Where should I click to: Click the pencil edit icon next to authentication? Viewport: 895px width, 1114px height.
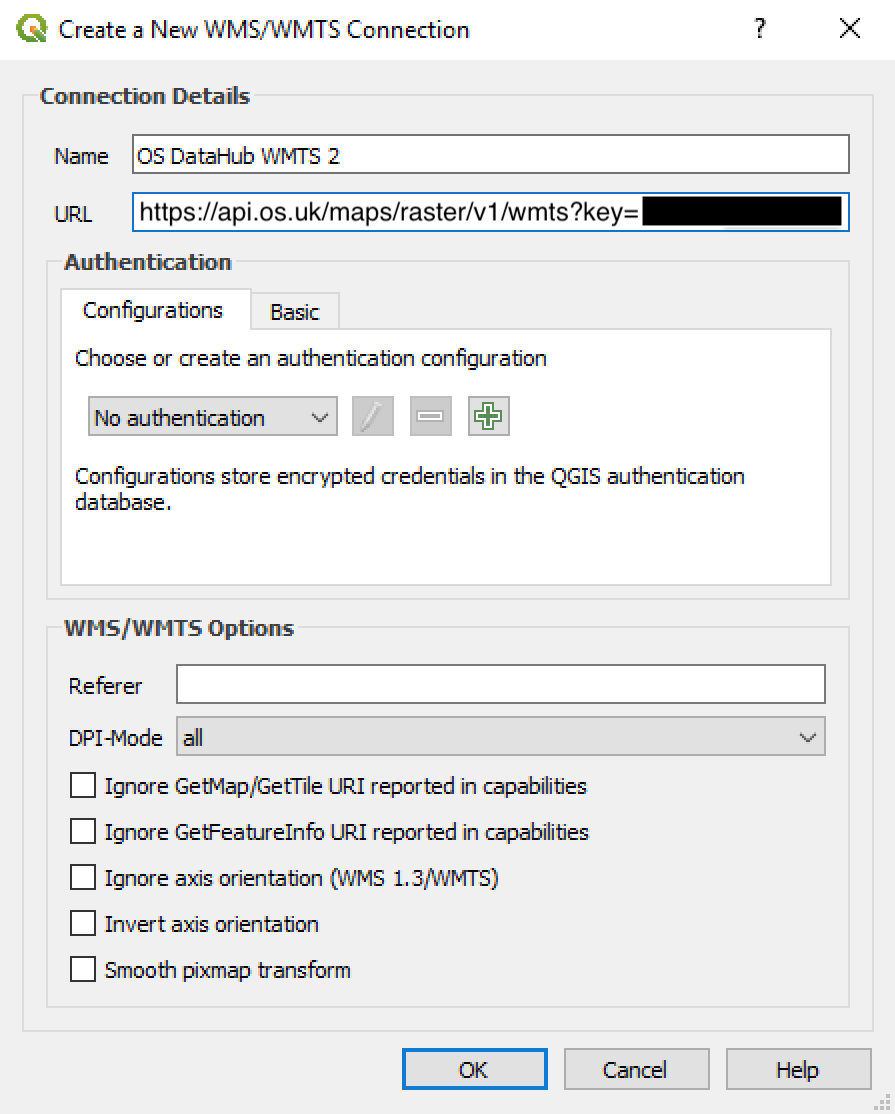[372, 416]
